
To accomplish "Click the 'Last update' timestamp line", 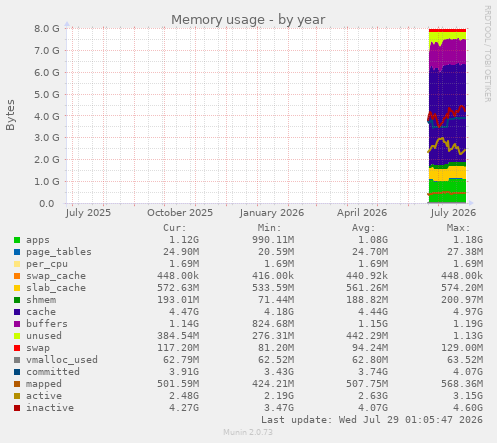I will point(372,420).
